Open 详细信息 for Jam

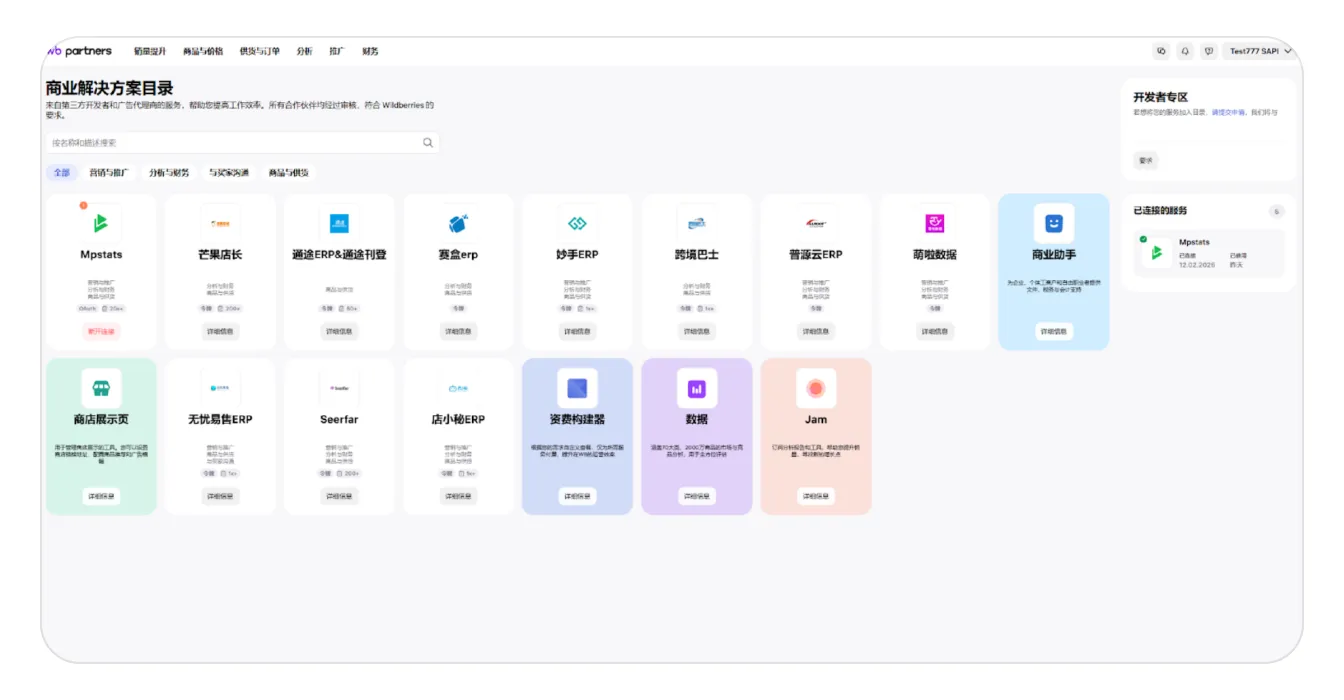tap(816, 496)
